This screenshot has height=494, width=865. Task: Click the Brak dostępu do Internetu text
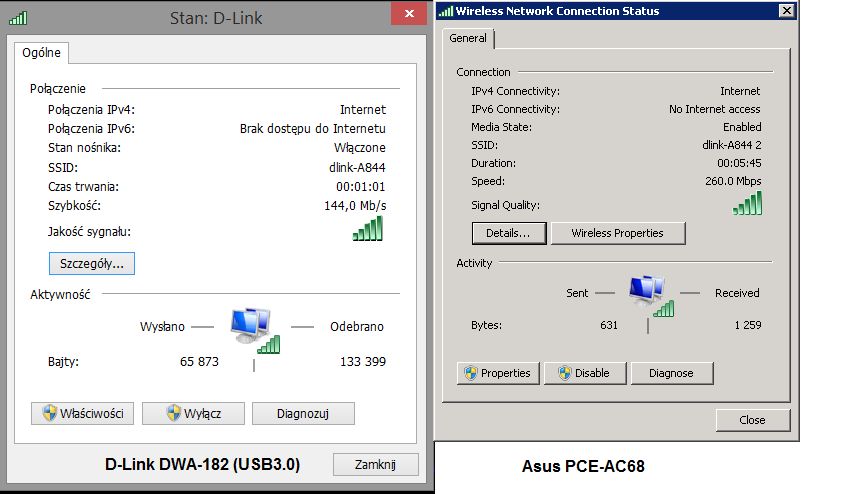click(313, 129)
